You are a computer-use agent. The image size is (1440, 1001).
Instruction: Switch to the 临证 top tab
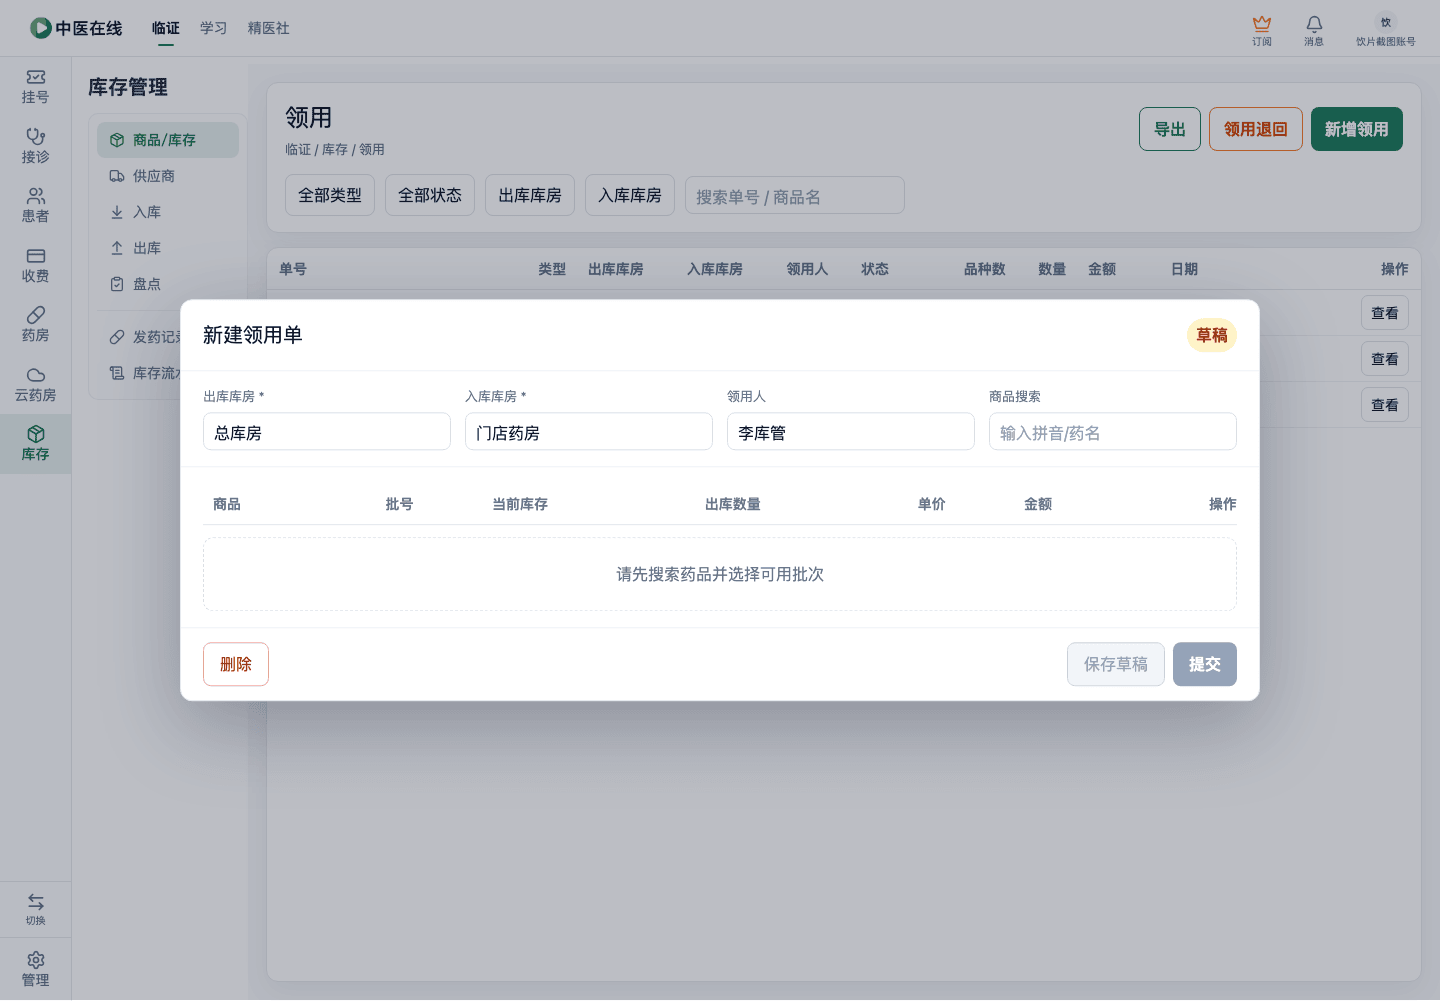(x=166, y=28)
